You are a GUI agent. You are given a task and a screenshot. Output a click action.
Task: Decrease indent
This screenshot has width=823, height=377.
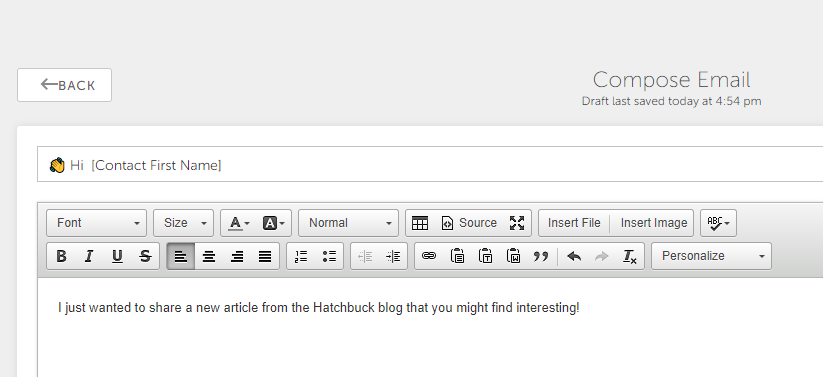(365, 256)
